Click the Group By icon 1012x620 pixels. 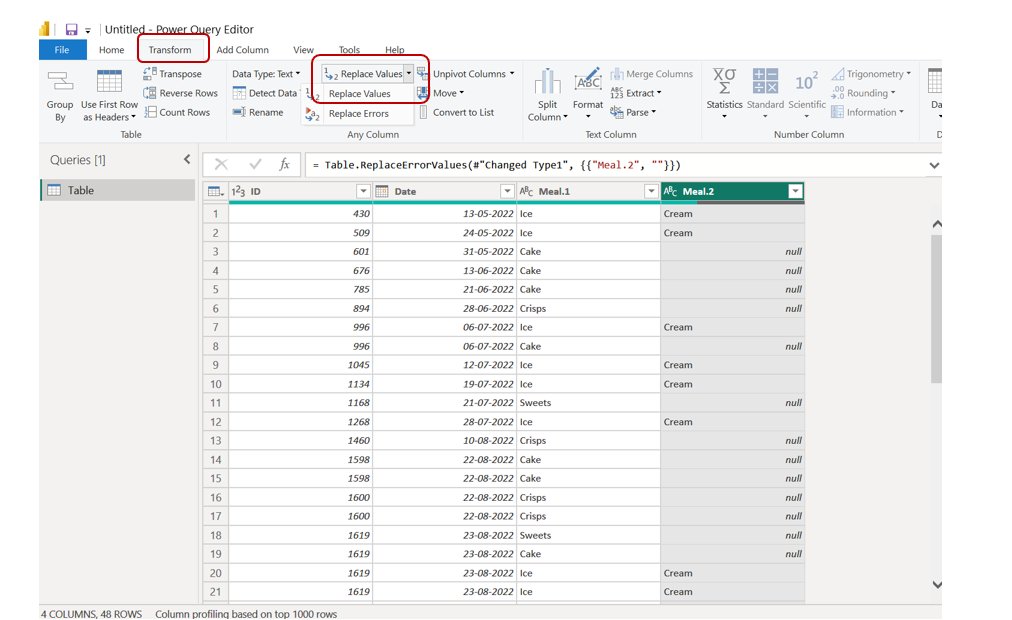[60, 81]
